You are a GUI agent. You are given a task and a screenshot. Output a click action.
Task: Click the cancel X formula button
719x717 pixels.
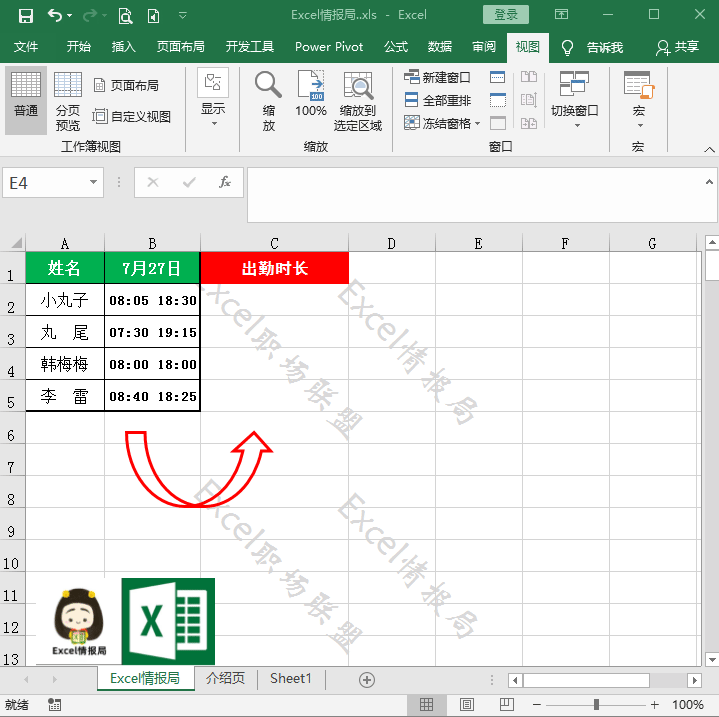click(x=153, y=182)
